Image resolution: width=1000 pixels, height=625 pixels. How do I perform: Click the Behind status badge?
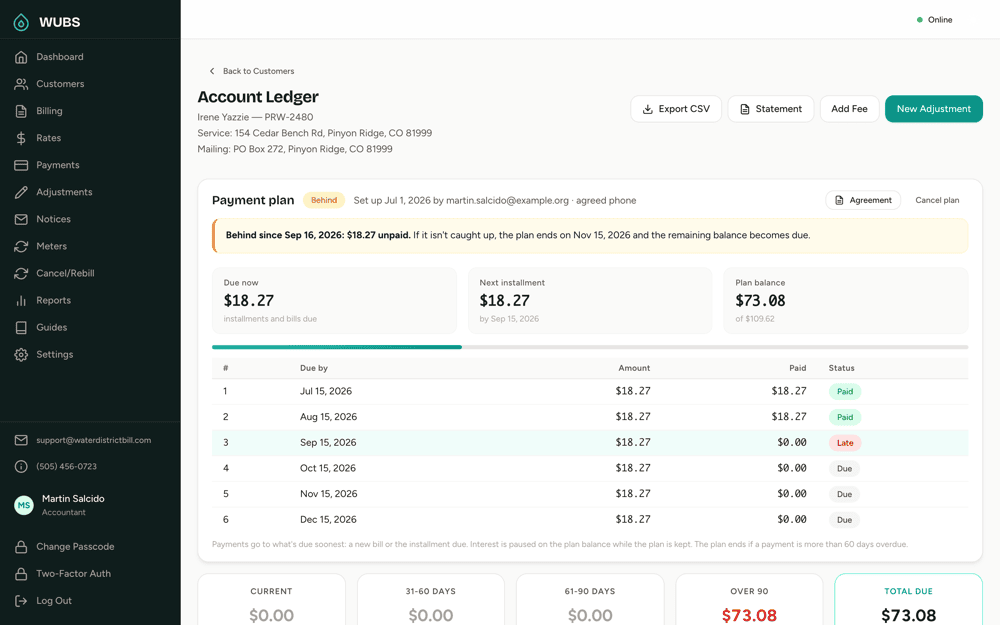[324, 200]
